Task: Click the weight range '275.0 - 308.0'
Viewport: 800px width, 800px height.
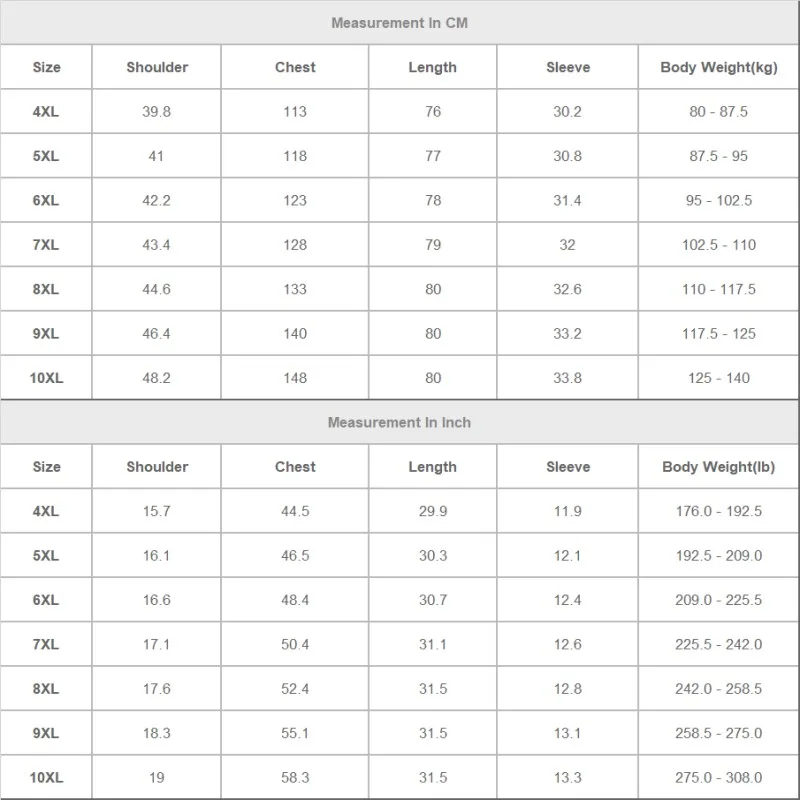Action: click(718, 778)
